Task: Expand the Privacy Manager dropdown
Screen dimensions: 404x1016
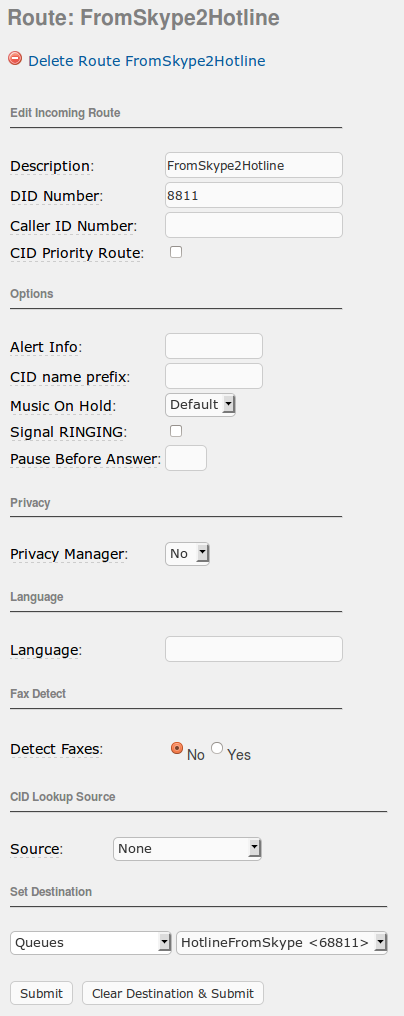Action: (187, 554)
